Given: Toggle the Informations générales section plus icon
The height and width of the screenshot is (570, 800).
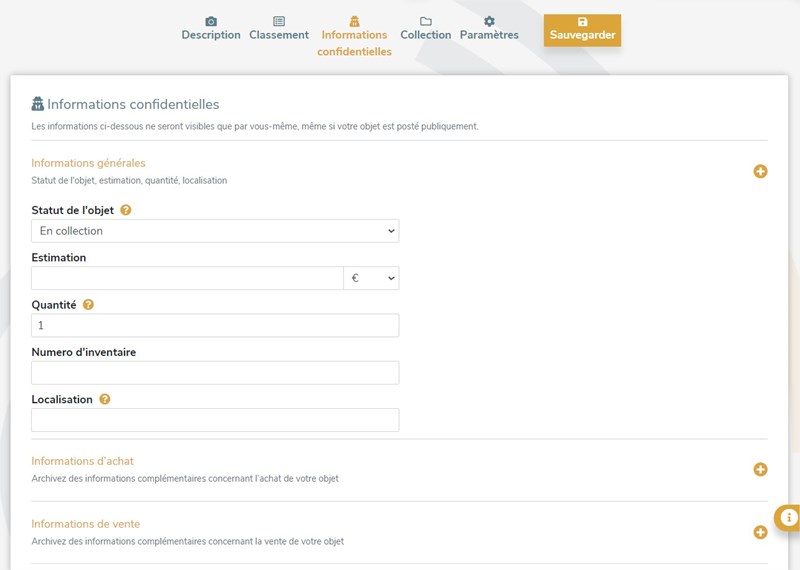Looking at the screenshot, I should [x=760, y=171].
